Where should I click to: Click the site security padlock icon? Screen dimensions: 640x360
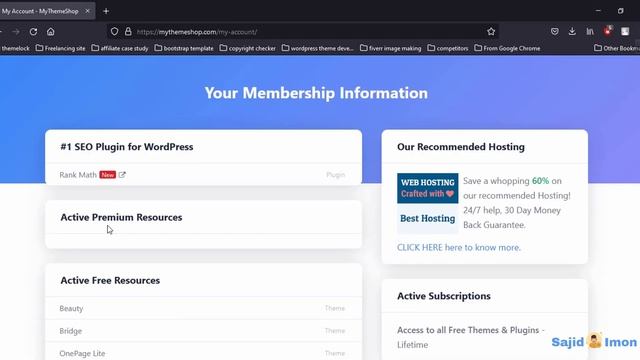point(128,31)
